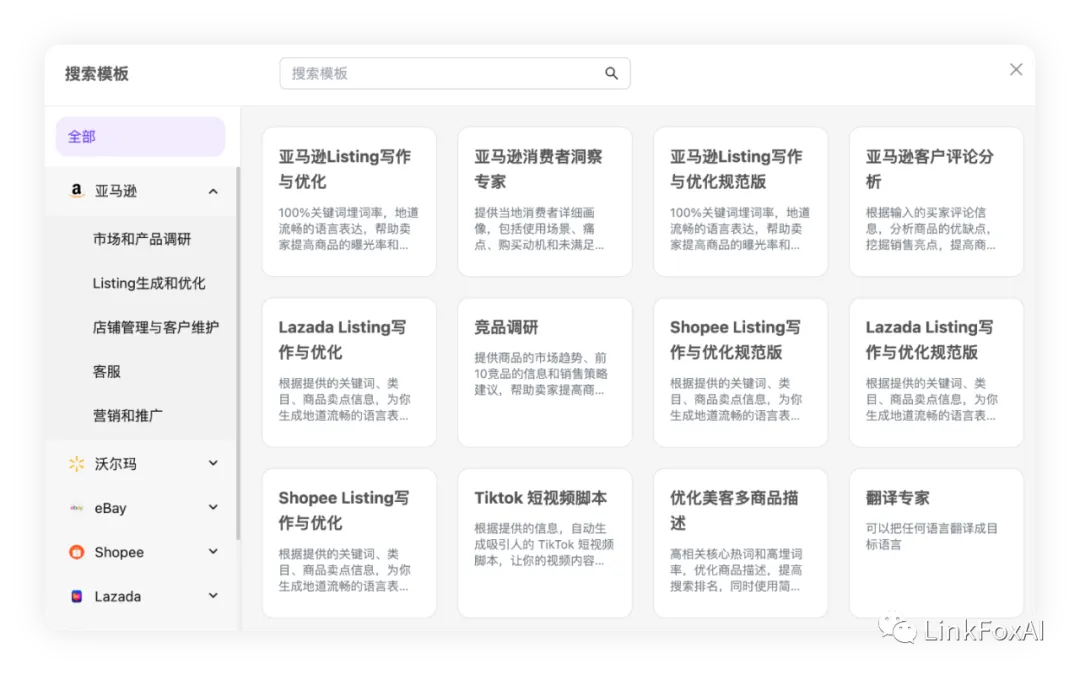
Task: Open 亚马逊消费者洞察专家 template card
Action: coord(545,202)
